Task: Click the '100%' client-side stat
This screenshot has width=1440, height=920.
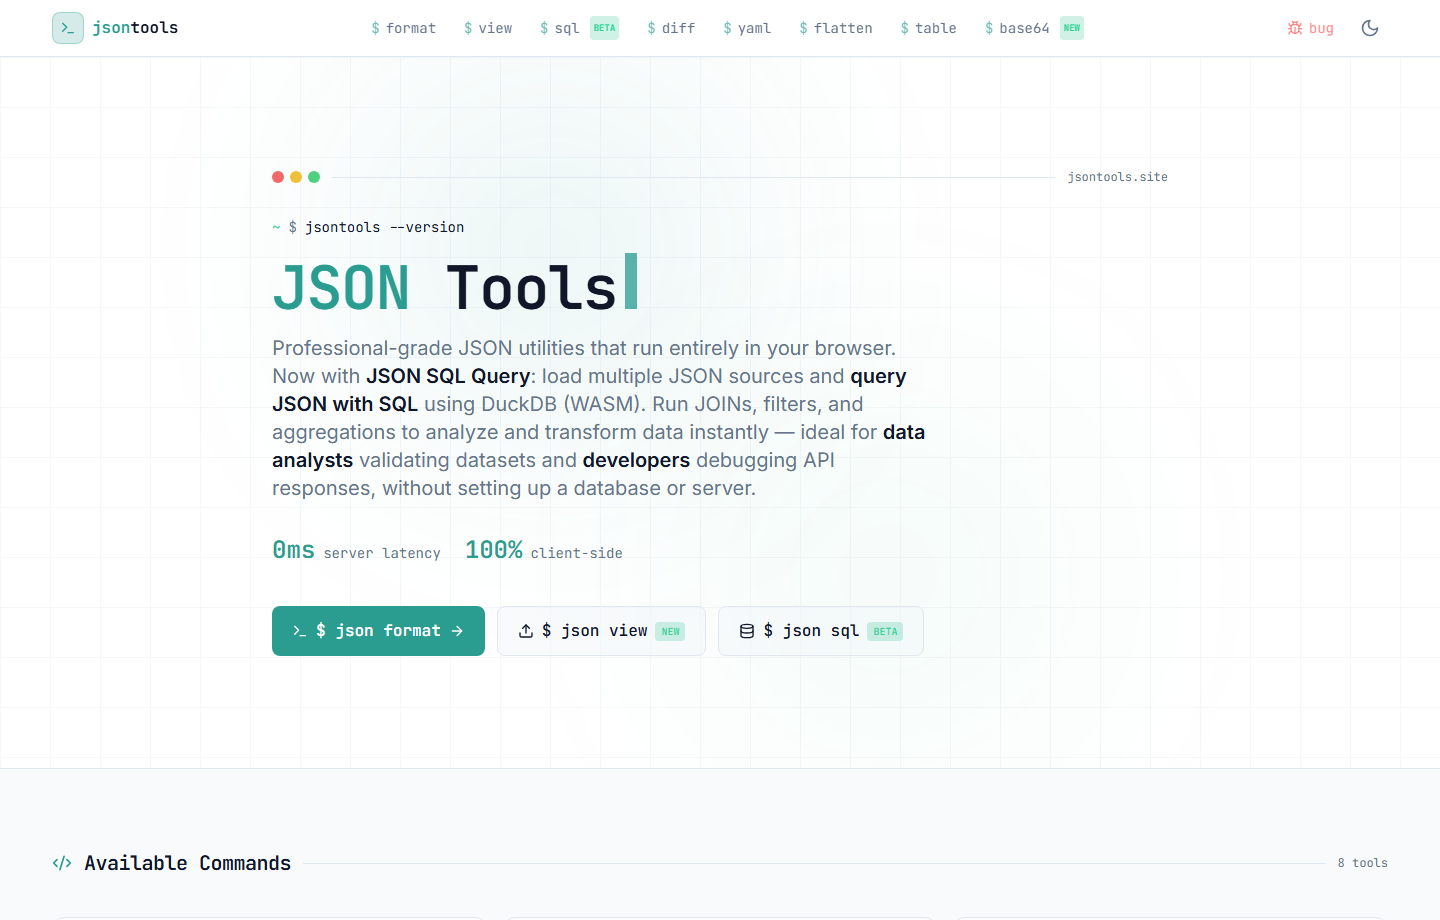Action: (494, 550)
